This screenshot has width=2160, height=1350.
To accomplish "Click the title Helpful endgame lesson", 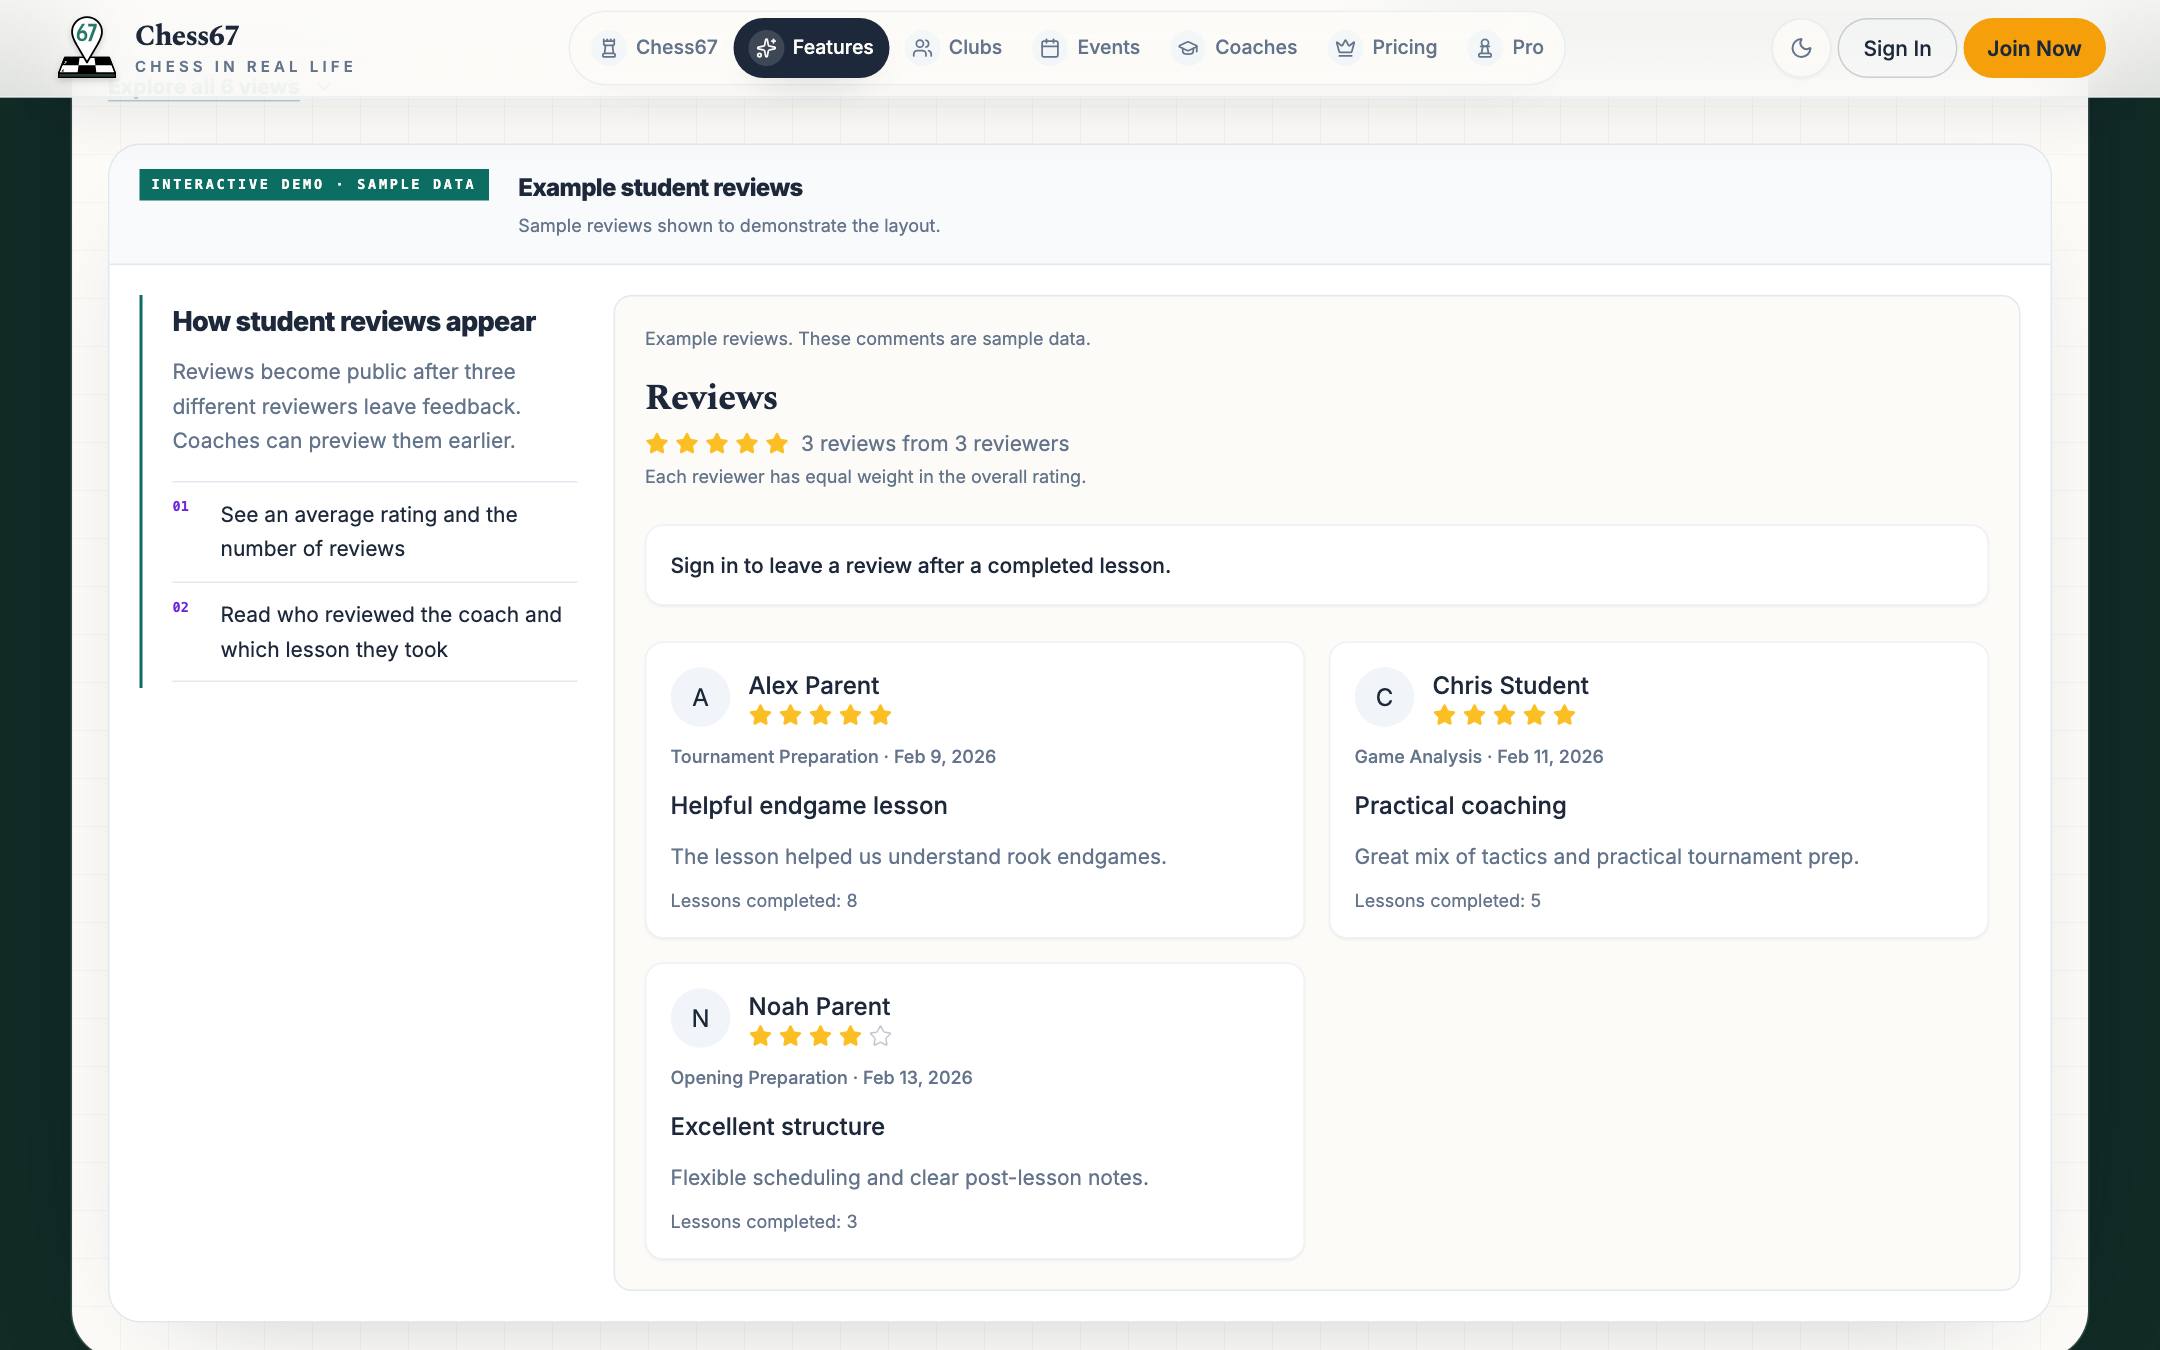I will click(x=809, y=805).
